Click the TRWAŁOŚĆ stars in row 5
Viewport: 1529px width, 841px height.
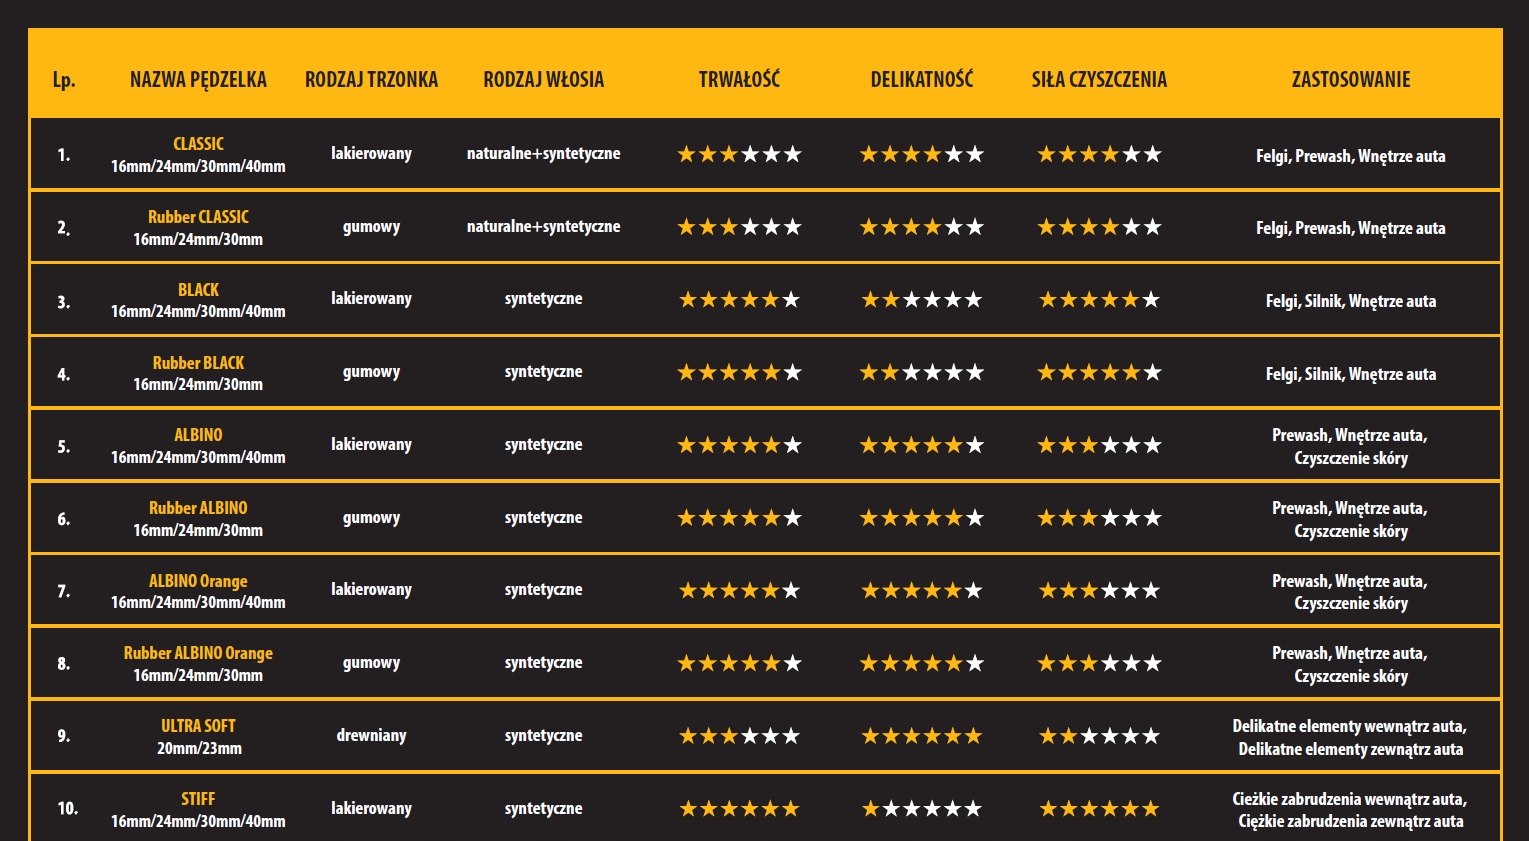point(739,445)
